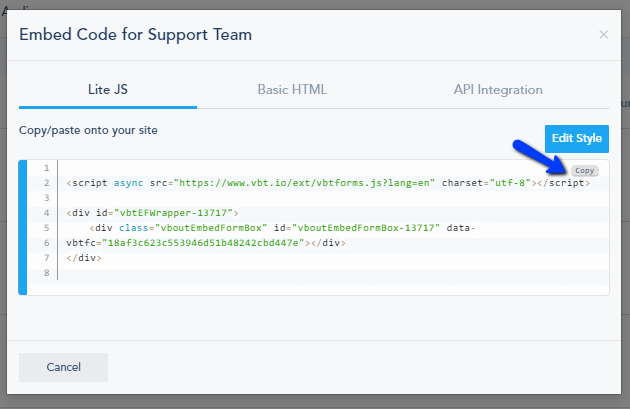Click the vboutEmbedFormBox class value
Viewport: 630px width, 409px height.
pos(207,228)
